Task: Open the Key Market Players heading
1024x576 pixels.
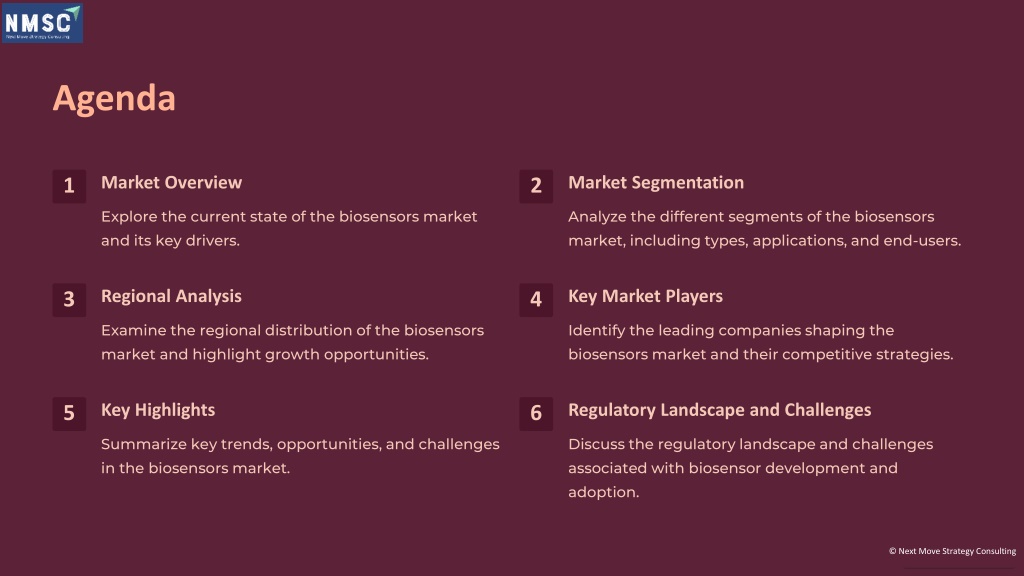Action: (645, 296)
